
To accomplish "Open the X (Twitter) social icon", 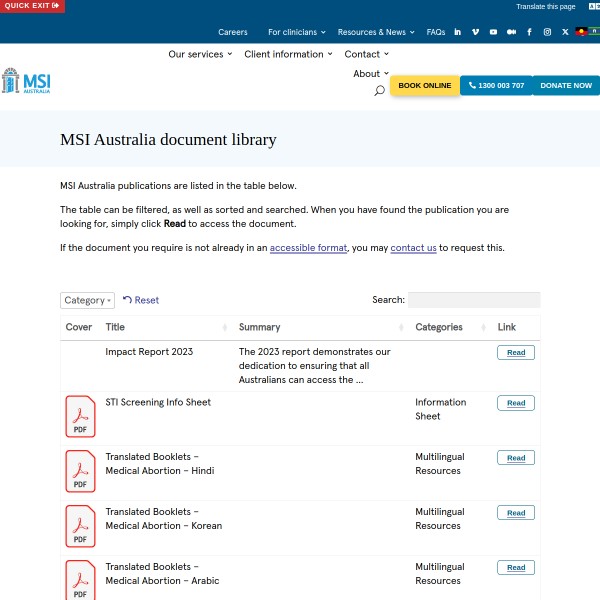I will [565, 32].
